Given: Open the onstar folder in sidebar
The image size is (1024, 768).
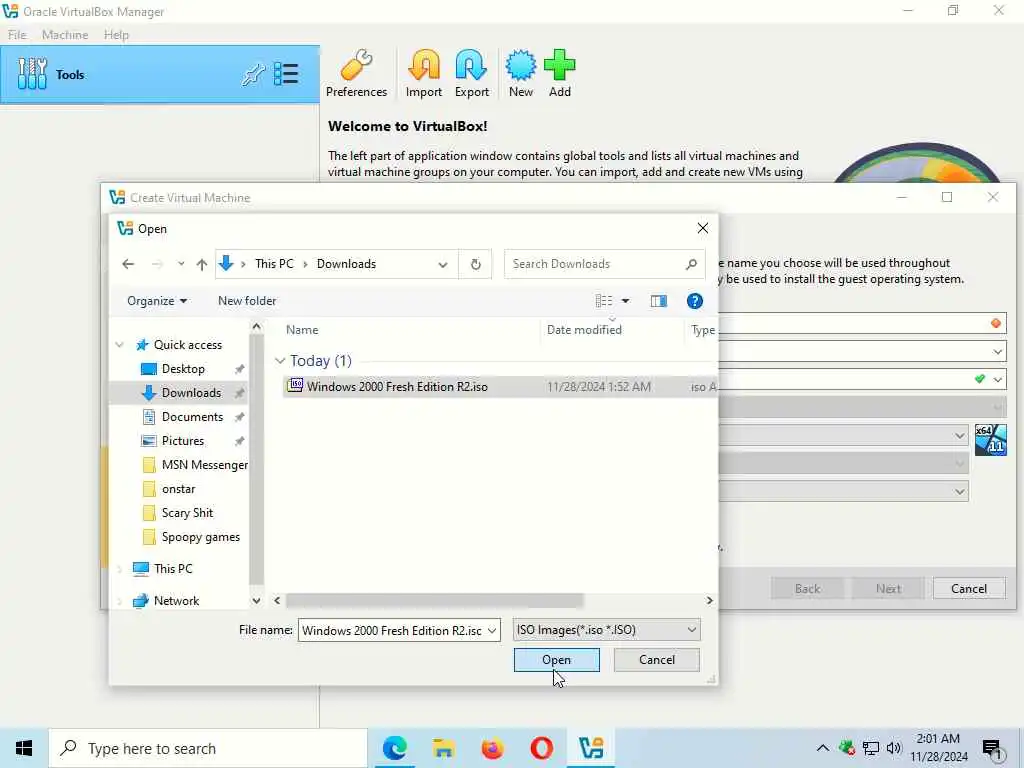Looking at the screenshot, I should [178, 489].
